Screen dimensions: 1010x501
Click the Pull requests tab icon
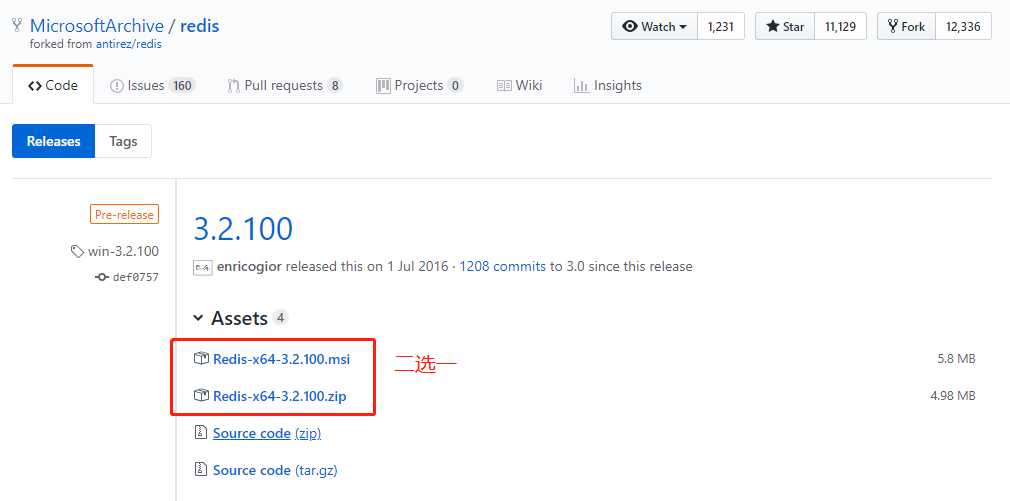(234, 86)
